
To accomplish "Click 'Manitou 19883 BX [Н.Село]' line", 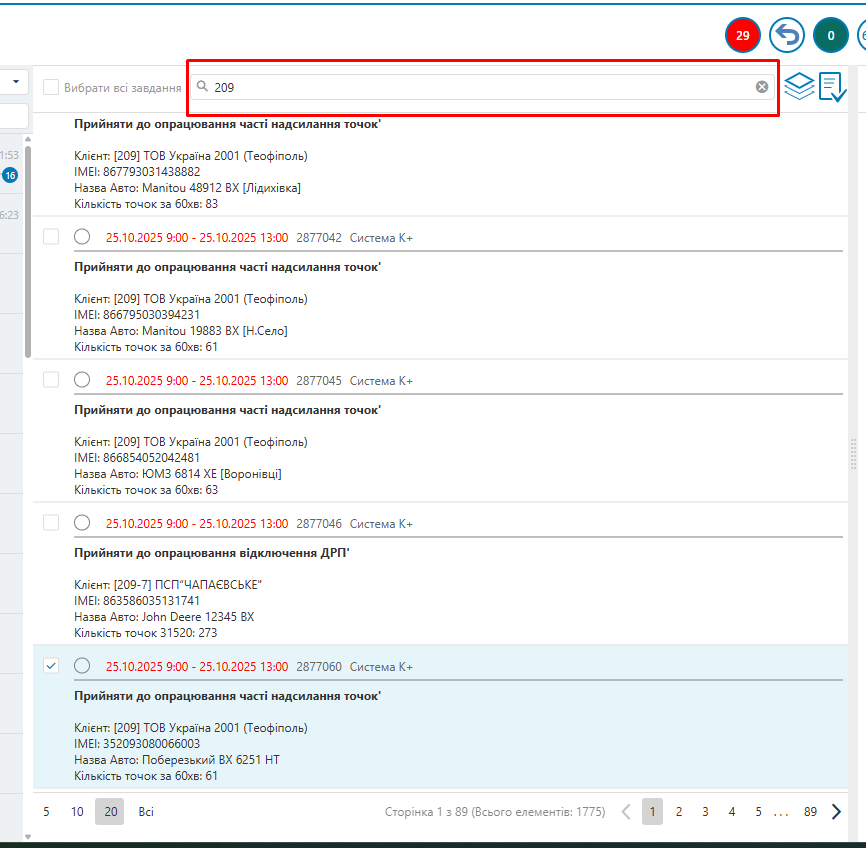I will coord(181,331).
